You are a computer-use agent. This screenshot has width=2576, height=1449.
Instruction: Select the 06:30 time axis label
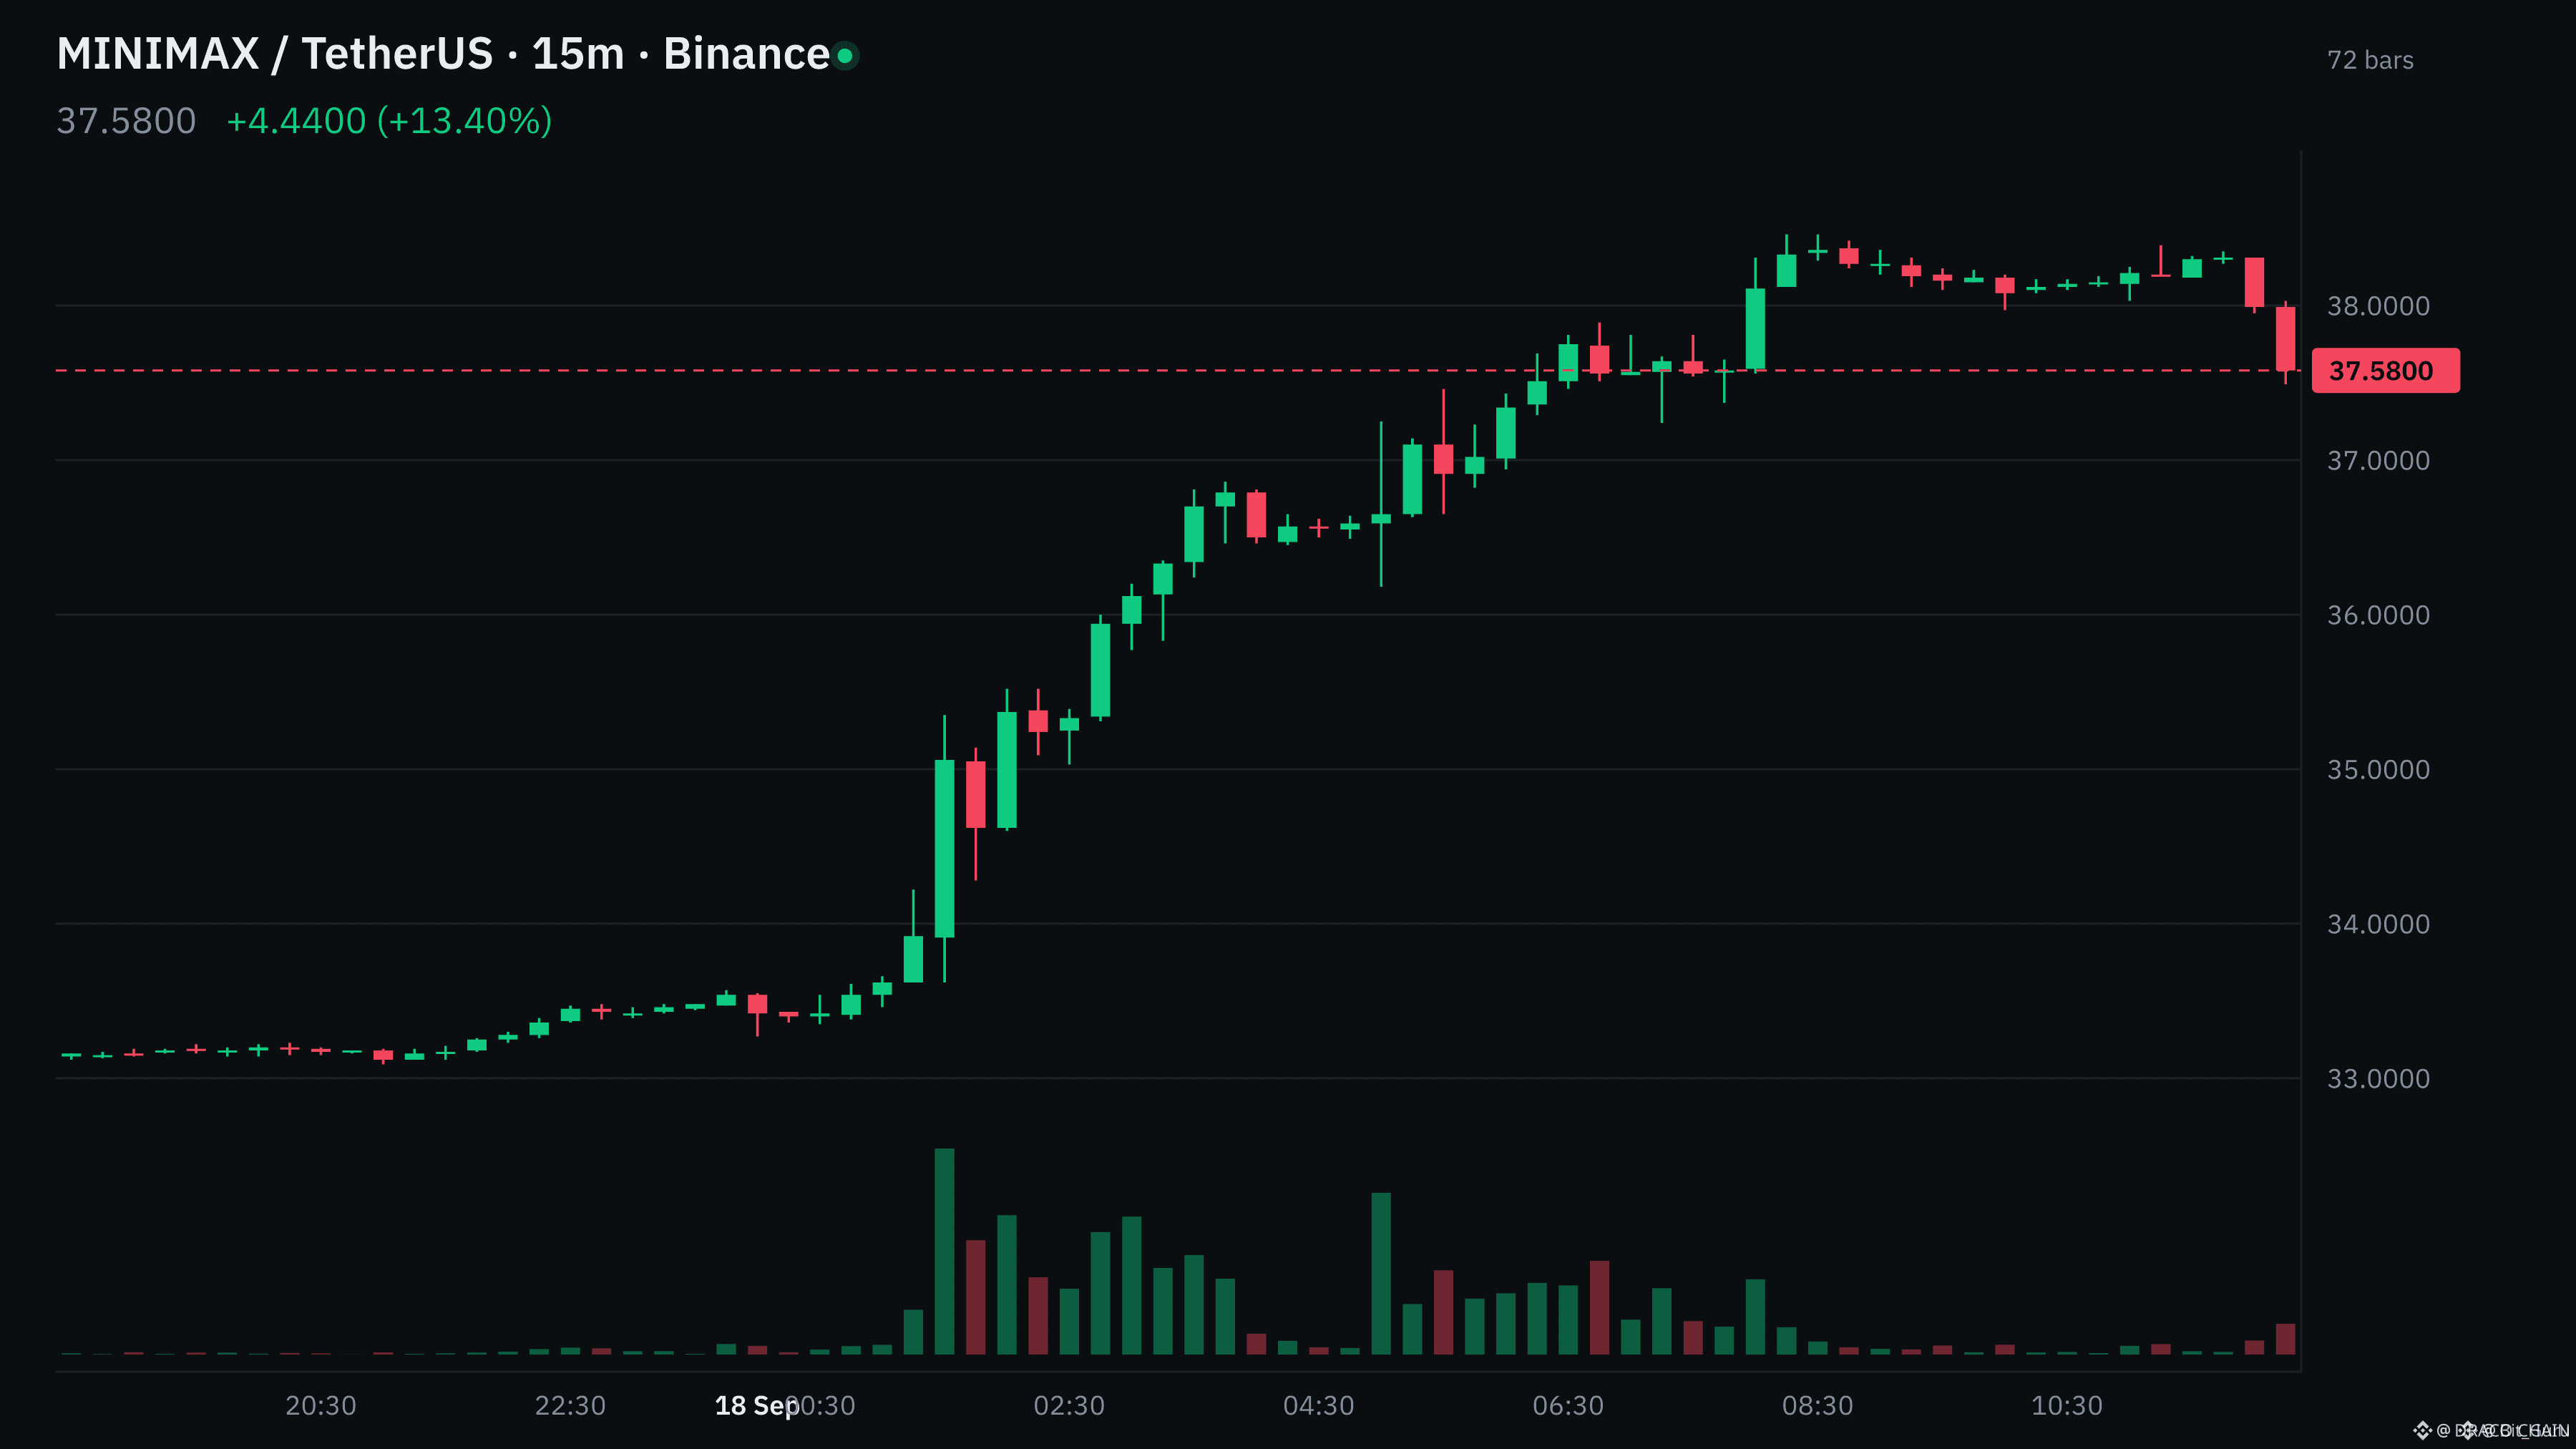[x=1568, y=1406]
